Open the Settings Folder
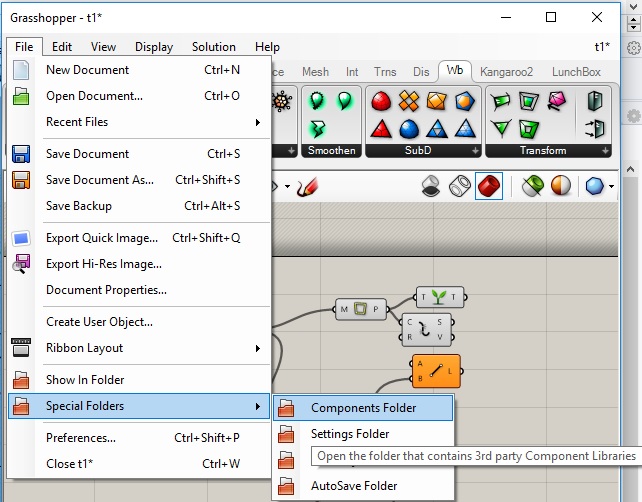This screenshot has width=642, height=502. tap(363, 434)
